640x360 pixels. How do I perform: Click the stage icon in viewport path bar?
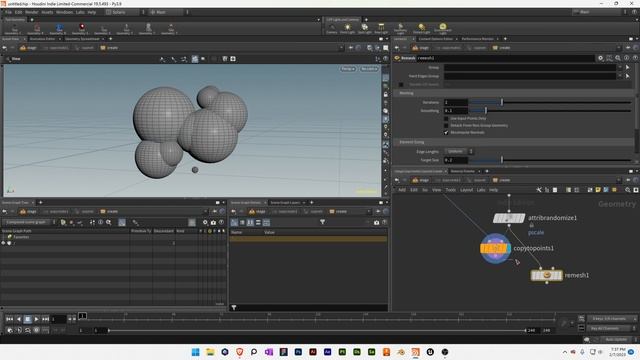[28, 48]
